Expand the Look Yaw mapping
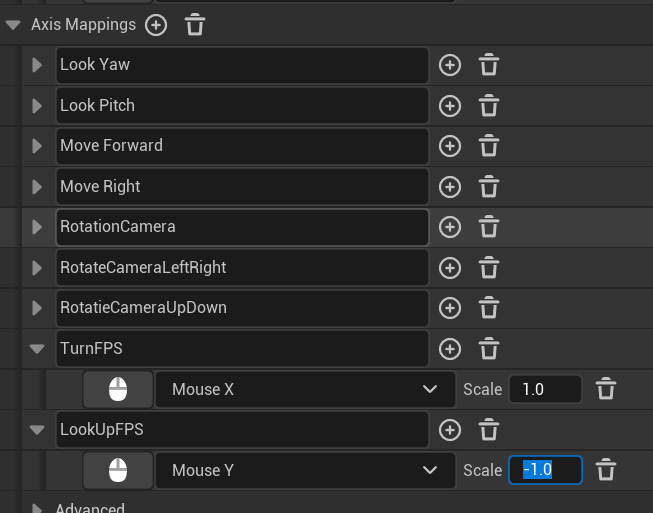This screenshot has height=513, width=653. point(38,65)
